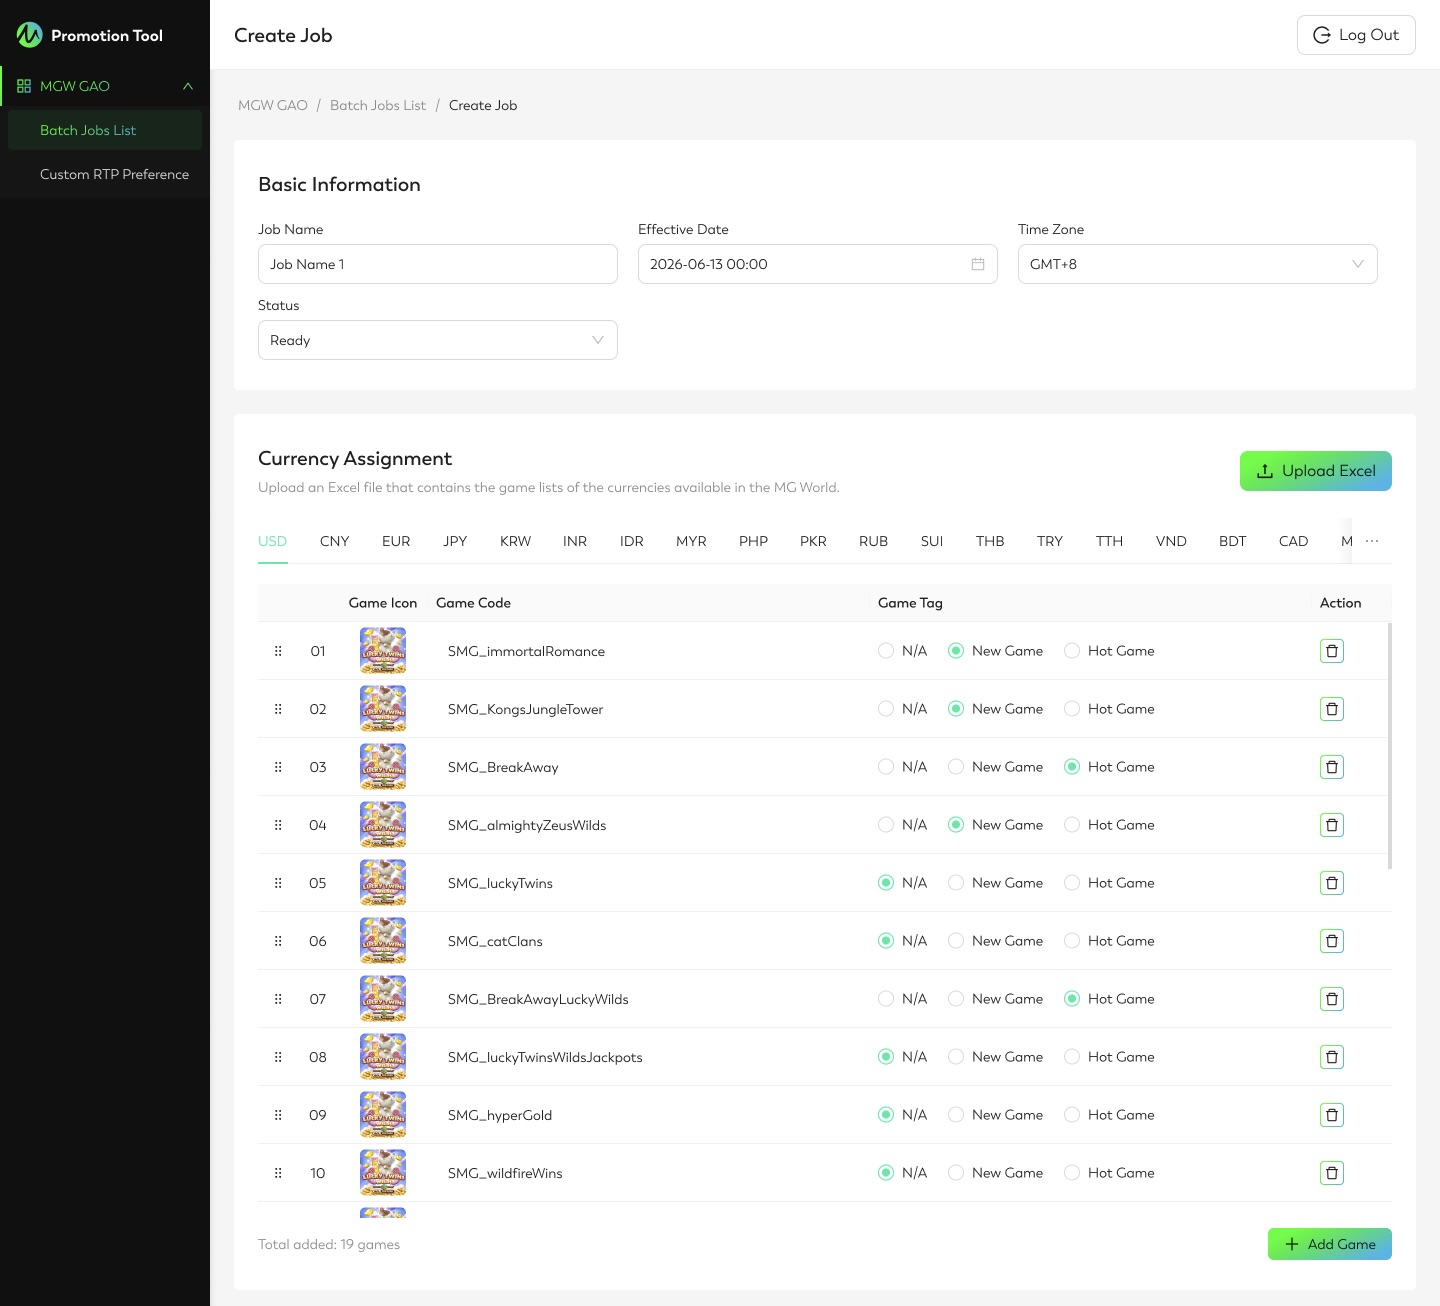Screen dimensions: 1440x1306
Task: Mark SMG_hyperGold as New Game
Action: (956, 1115)
